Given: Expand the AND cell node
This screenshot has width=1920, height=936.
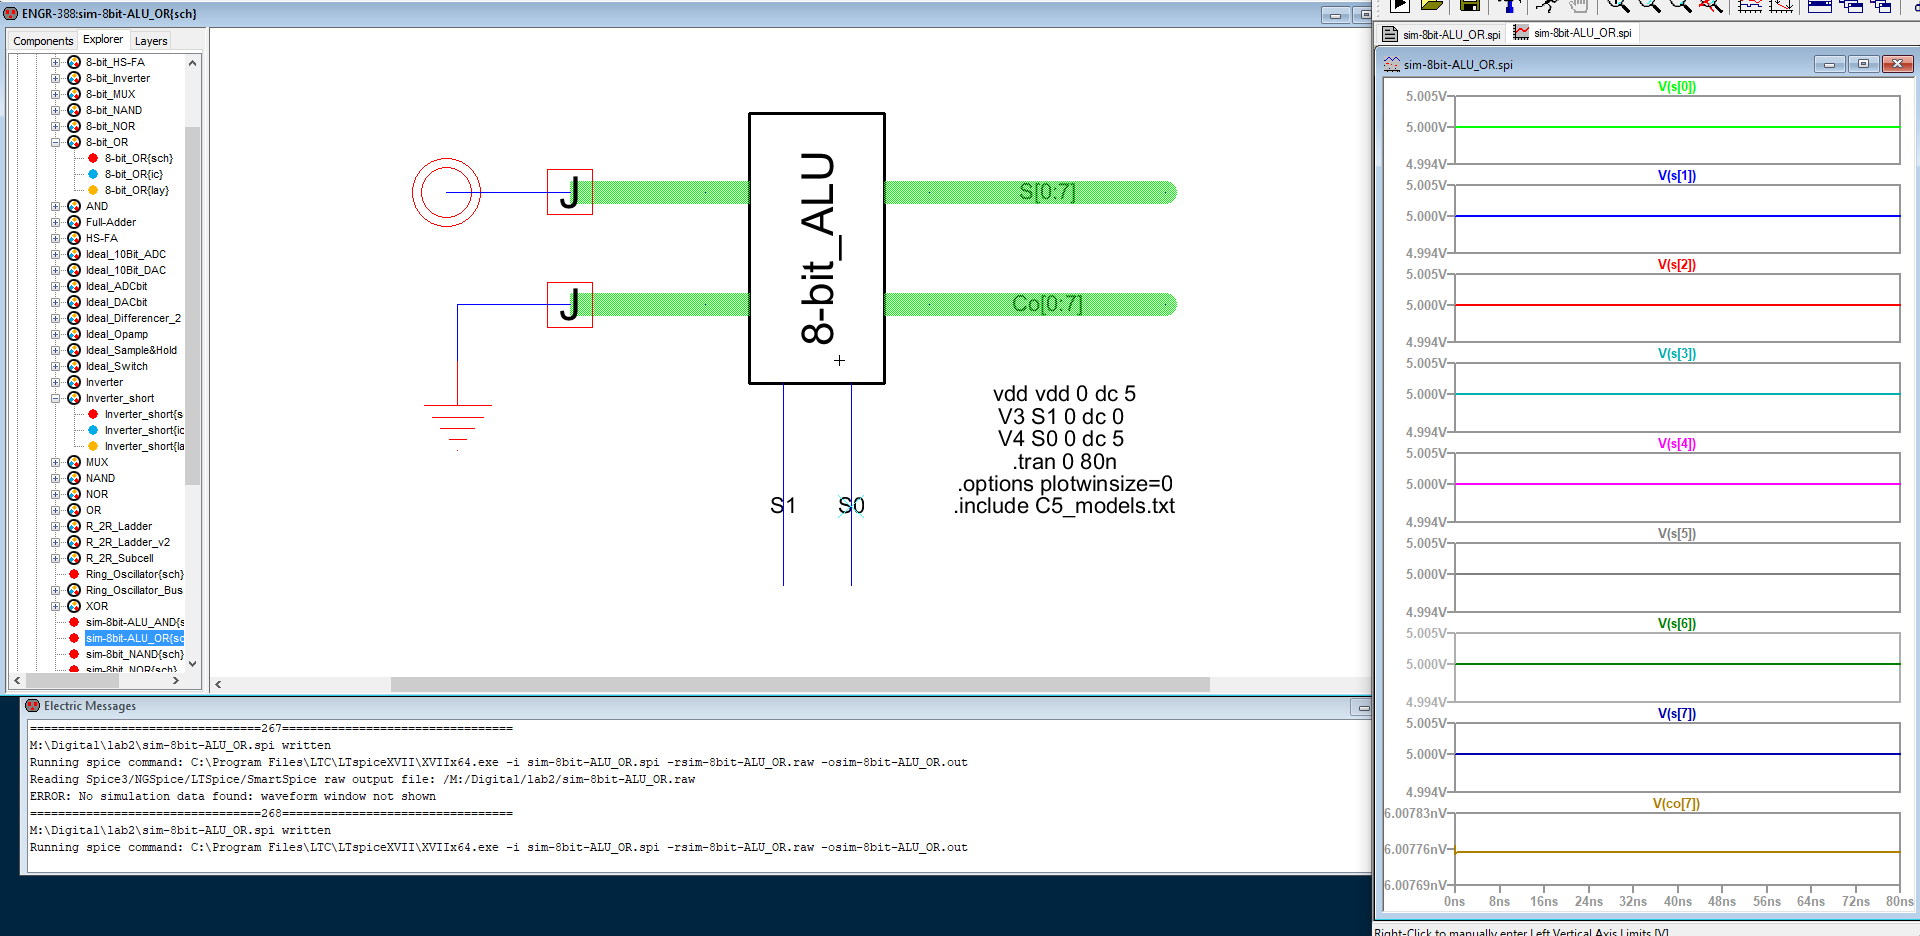Looking at the screenshot, I should [x=56, y=206].
